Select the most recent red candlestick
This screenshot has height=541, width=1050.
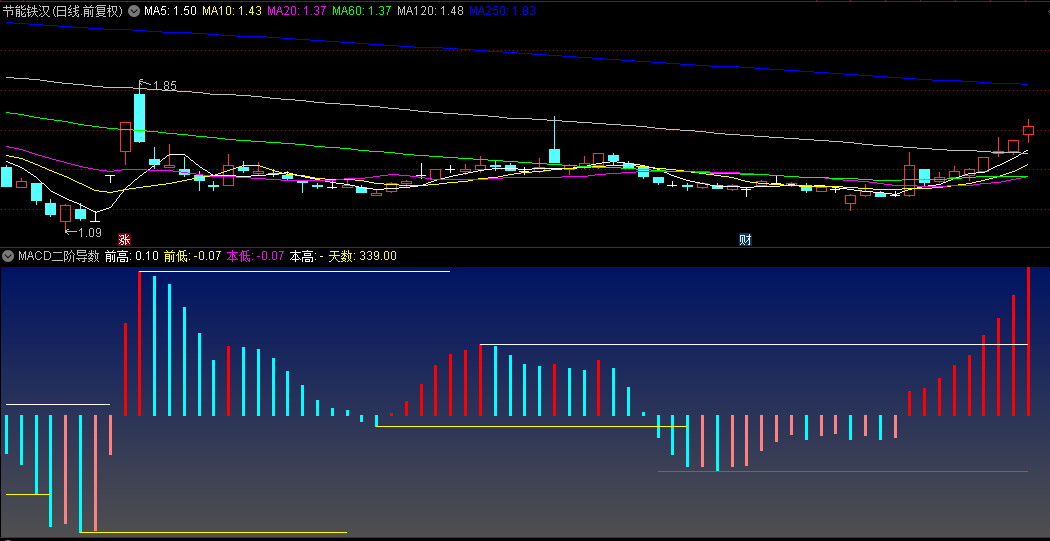1029,131
